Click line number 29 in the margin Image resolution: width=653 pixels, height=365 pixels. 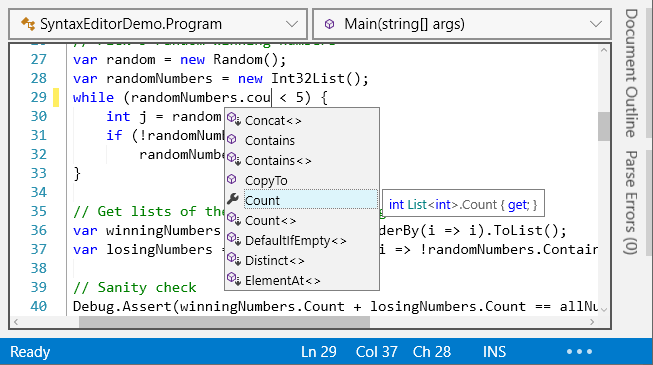38,97
